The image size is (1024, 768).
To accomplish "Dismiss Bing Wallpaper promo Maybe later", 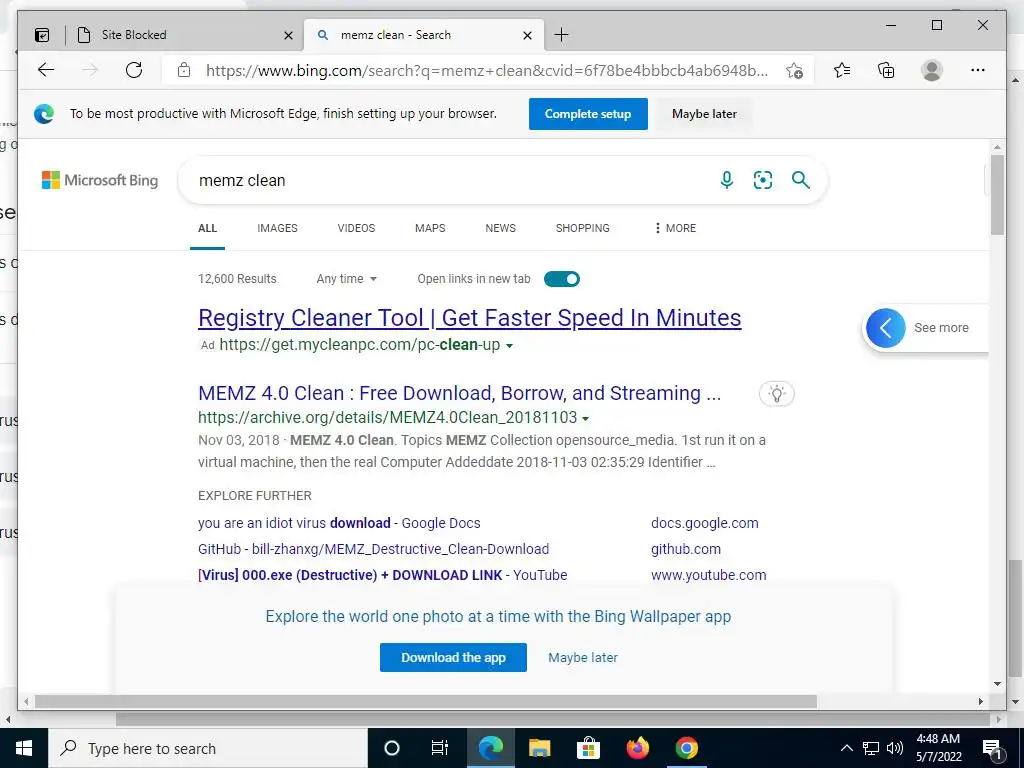I will 583,658.
